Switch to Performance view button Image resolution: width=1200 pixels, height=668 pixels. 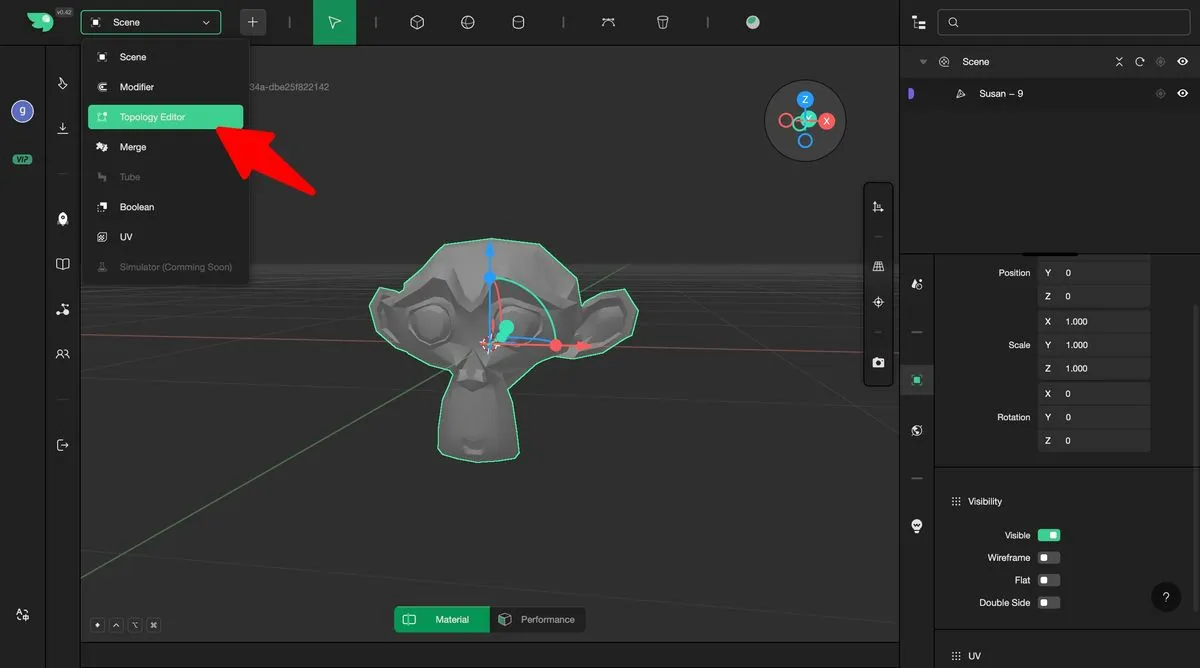click(538, 620)
